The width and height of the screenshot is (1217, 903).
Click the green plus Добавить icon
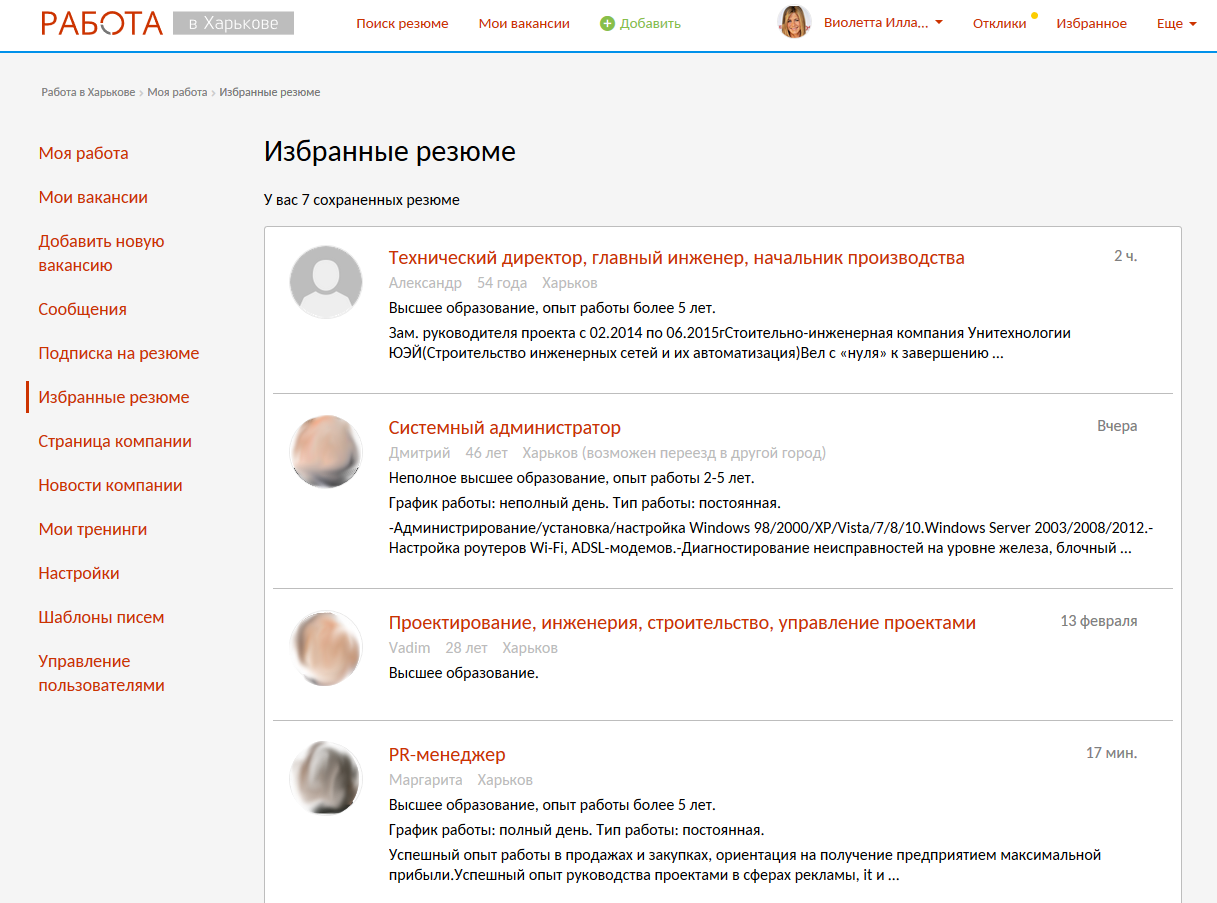(x=607, y=24)
